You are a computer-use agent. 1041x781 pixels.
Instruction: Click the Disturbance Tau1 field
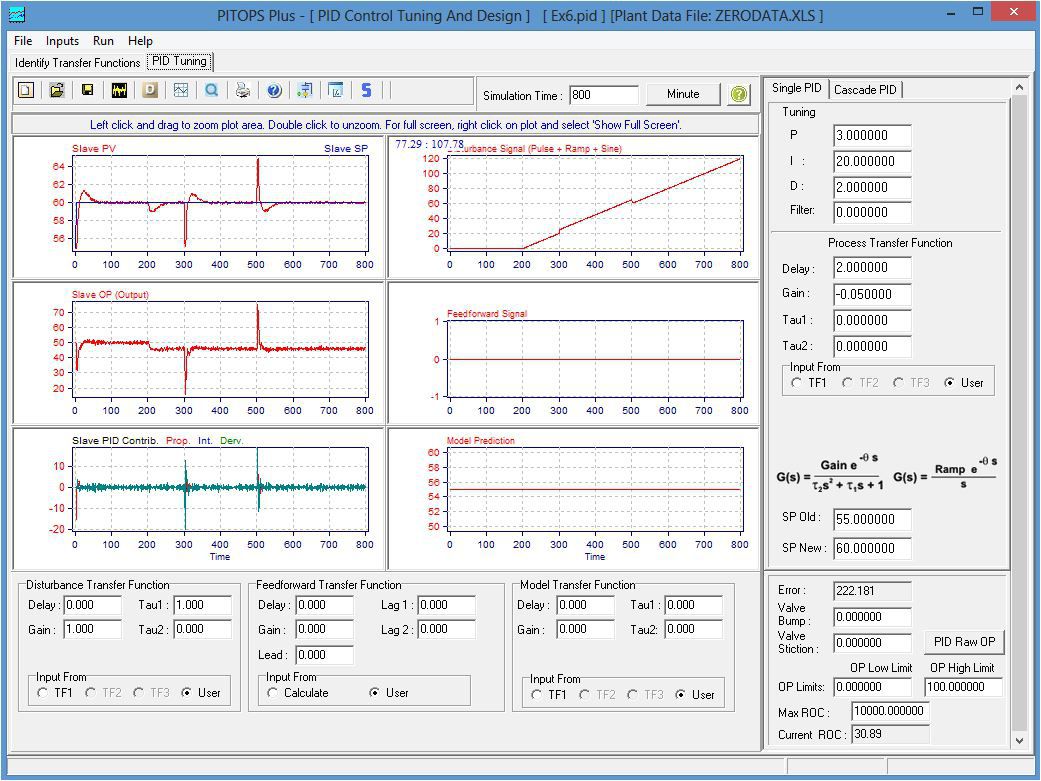pos(202,605)
